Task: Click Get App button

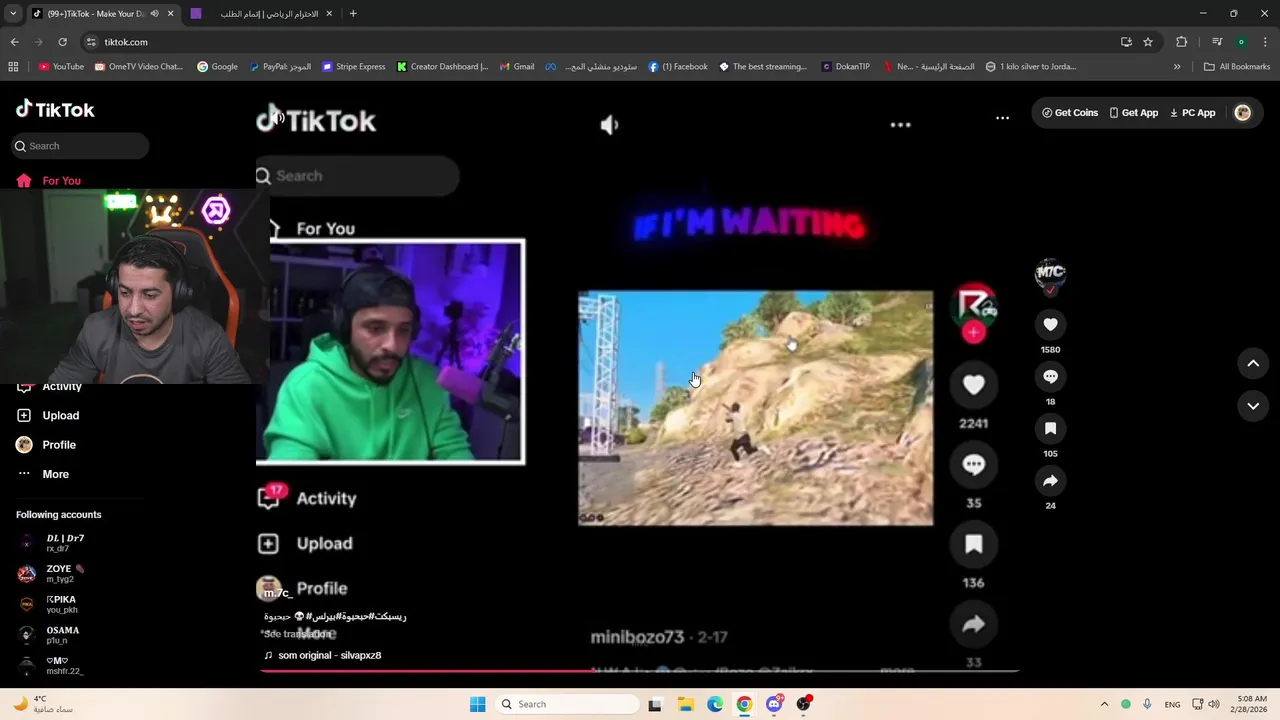Action: click(1134, 113)
